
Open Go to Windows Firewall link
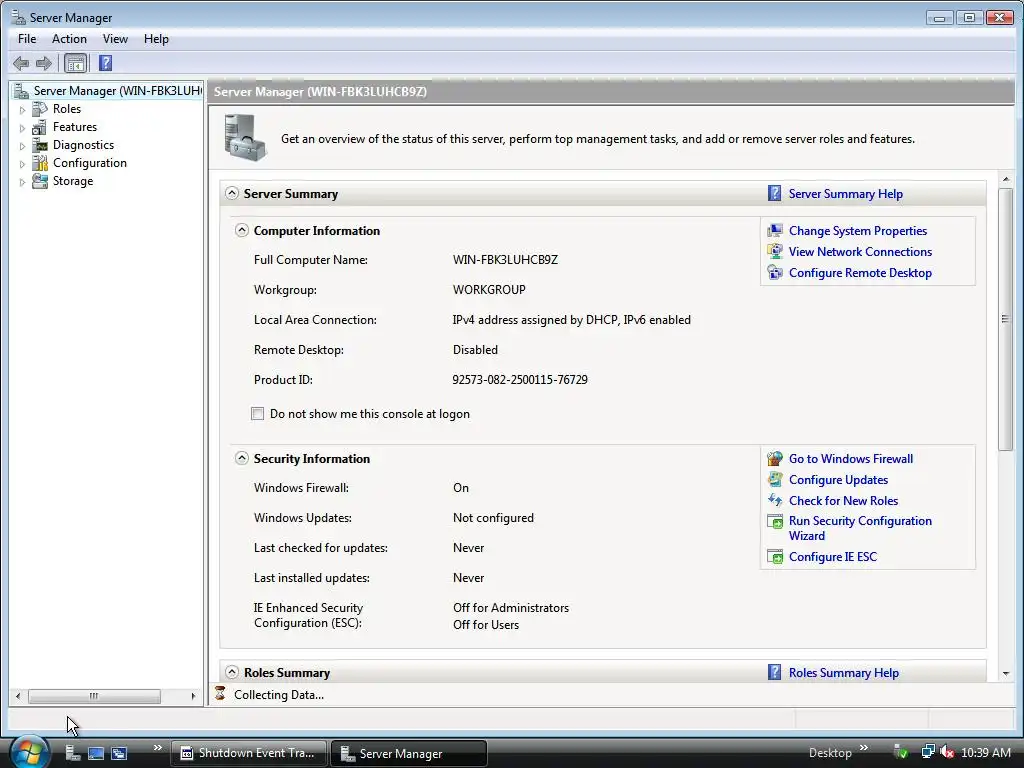pyautogui.click(x=850, y=458)
